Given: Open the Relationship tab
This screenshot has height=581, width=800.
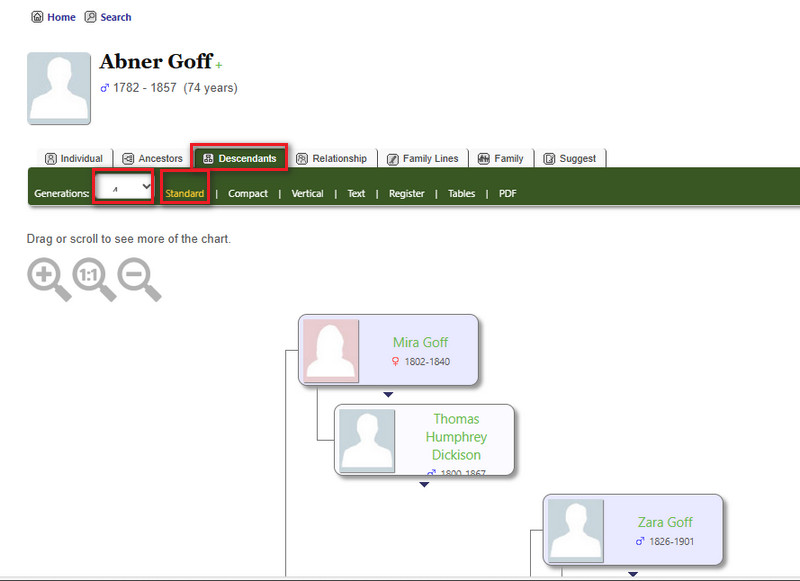Looking at the screenshot, I should pyautogui.click(x=331, y=158).
